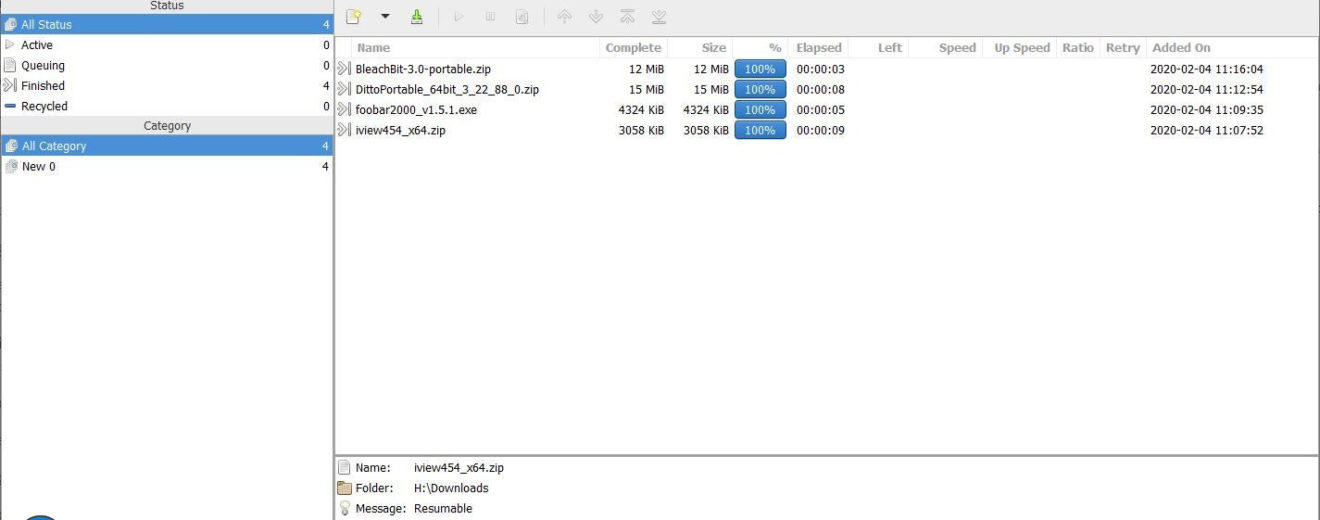Click the 100% progress bar for DittoPortable
1320x520 pixels.
[760, 89]
